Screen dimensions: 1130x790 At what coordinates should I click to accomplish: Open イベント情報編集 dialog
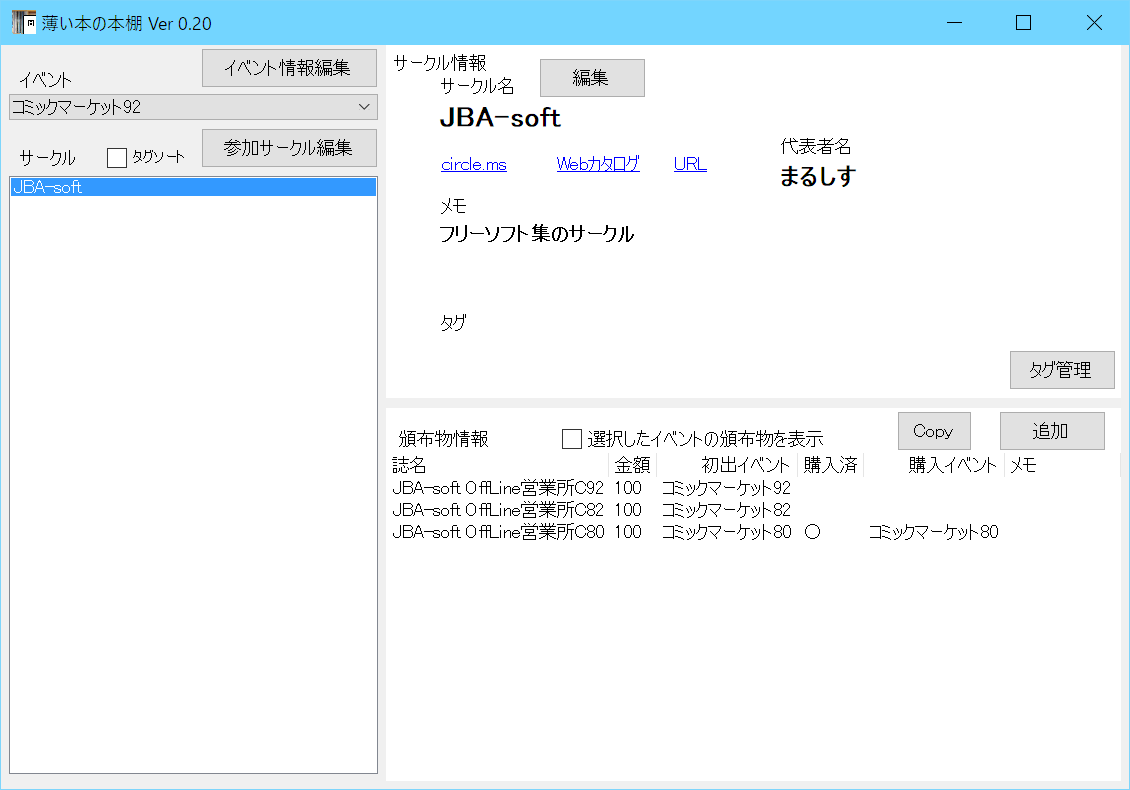coord(289,68)
